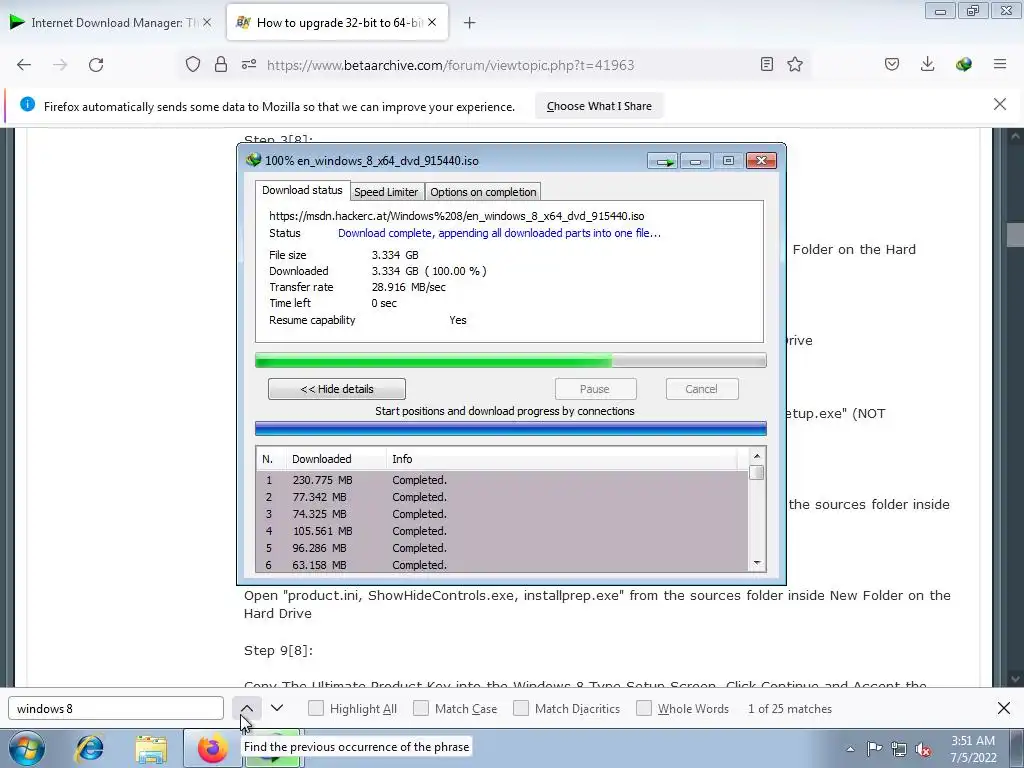This screenshot has height=768, width=1024.
Task: Reload the current page
Action: pyautogui.click(x=96, y=65)
